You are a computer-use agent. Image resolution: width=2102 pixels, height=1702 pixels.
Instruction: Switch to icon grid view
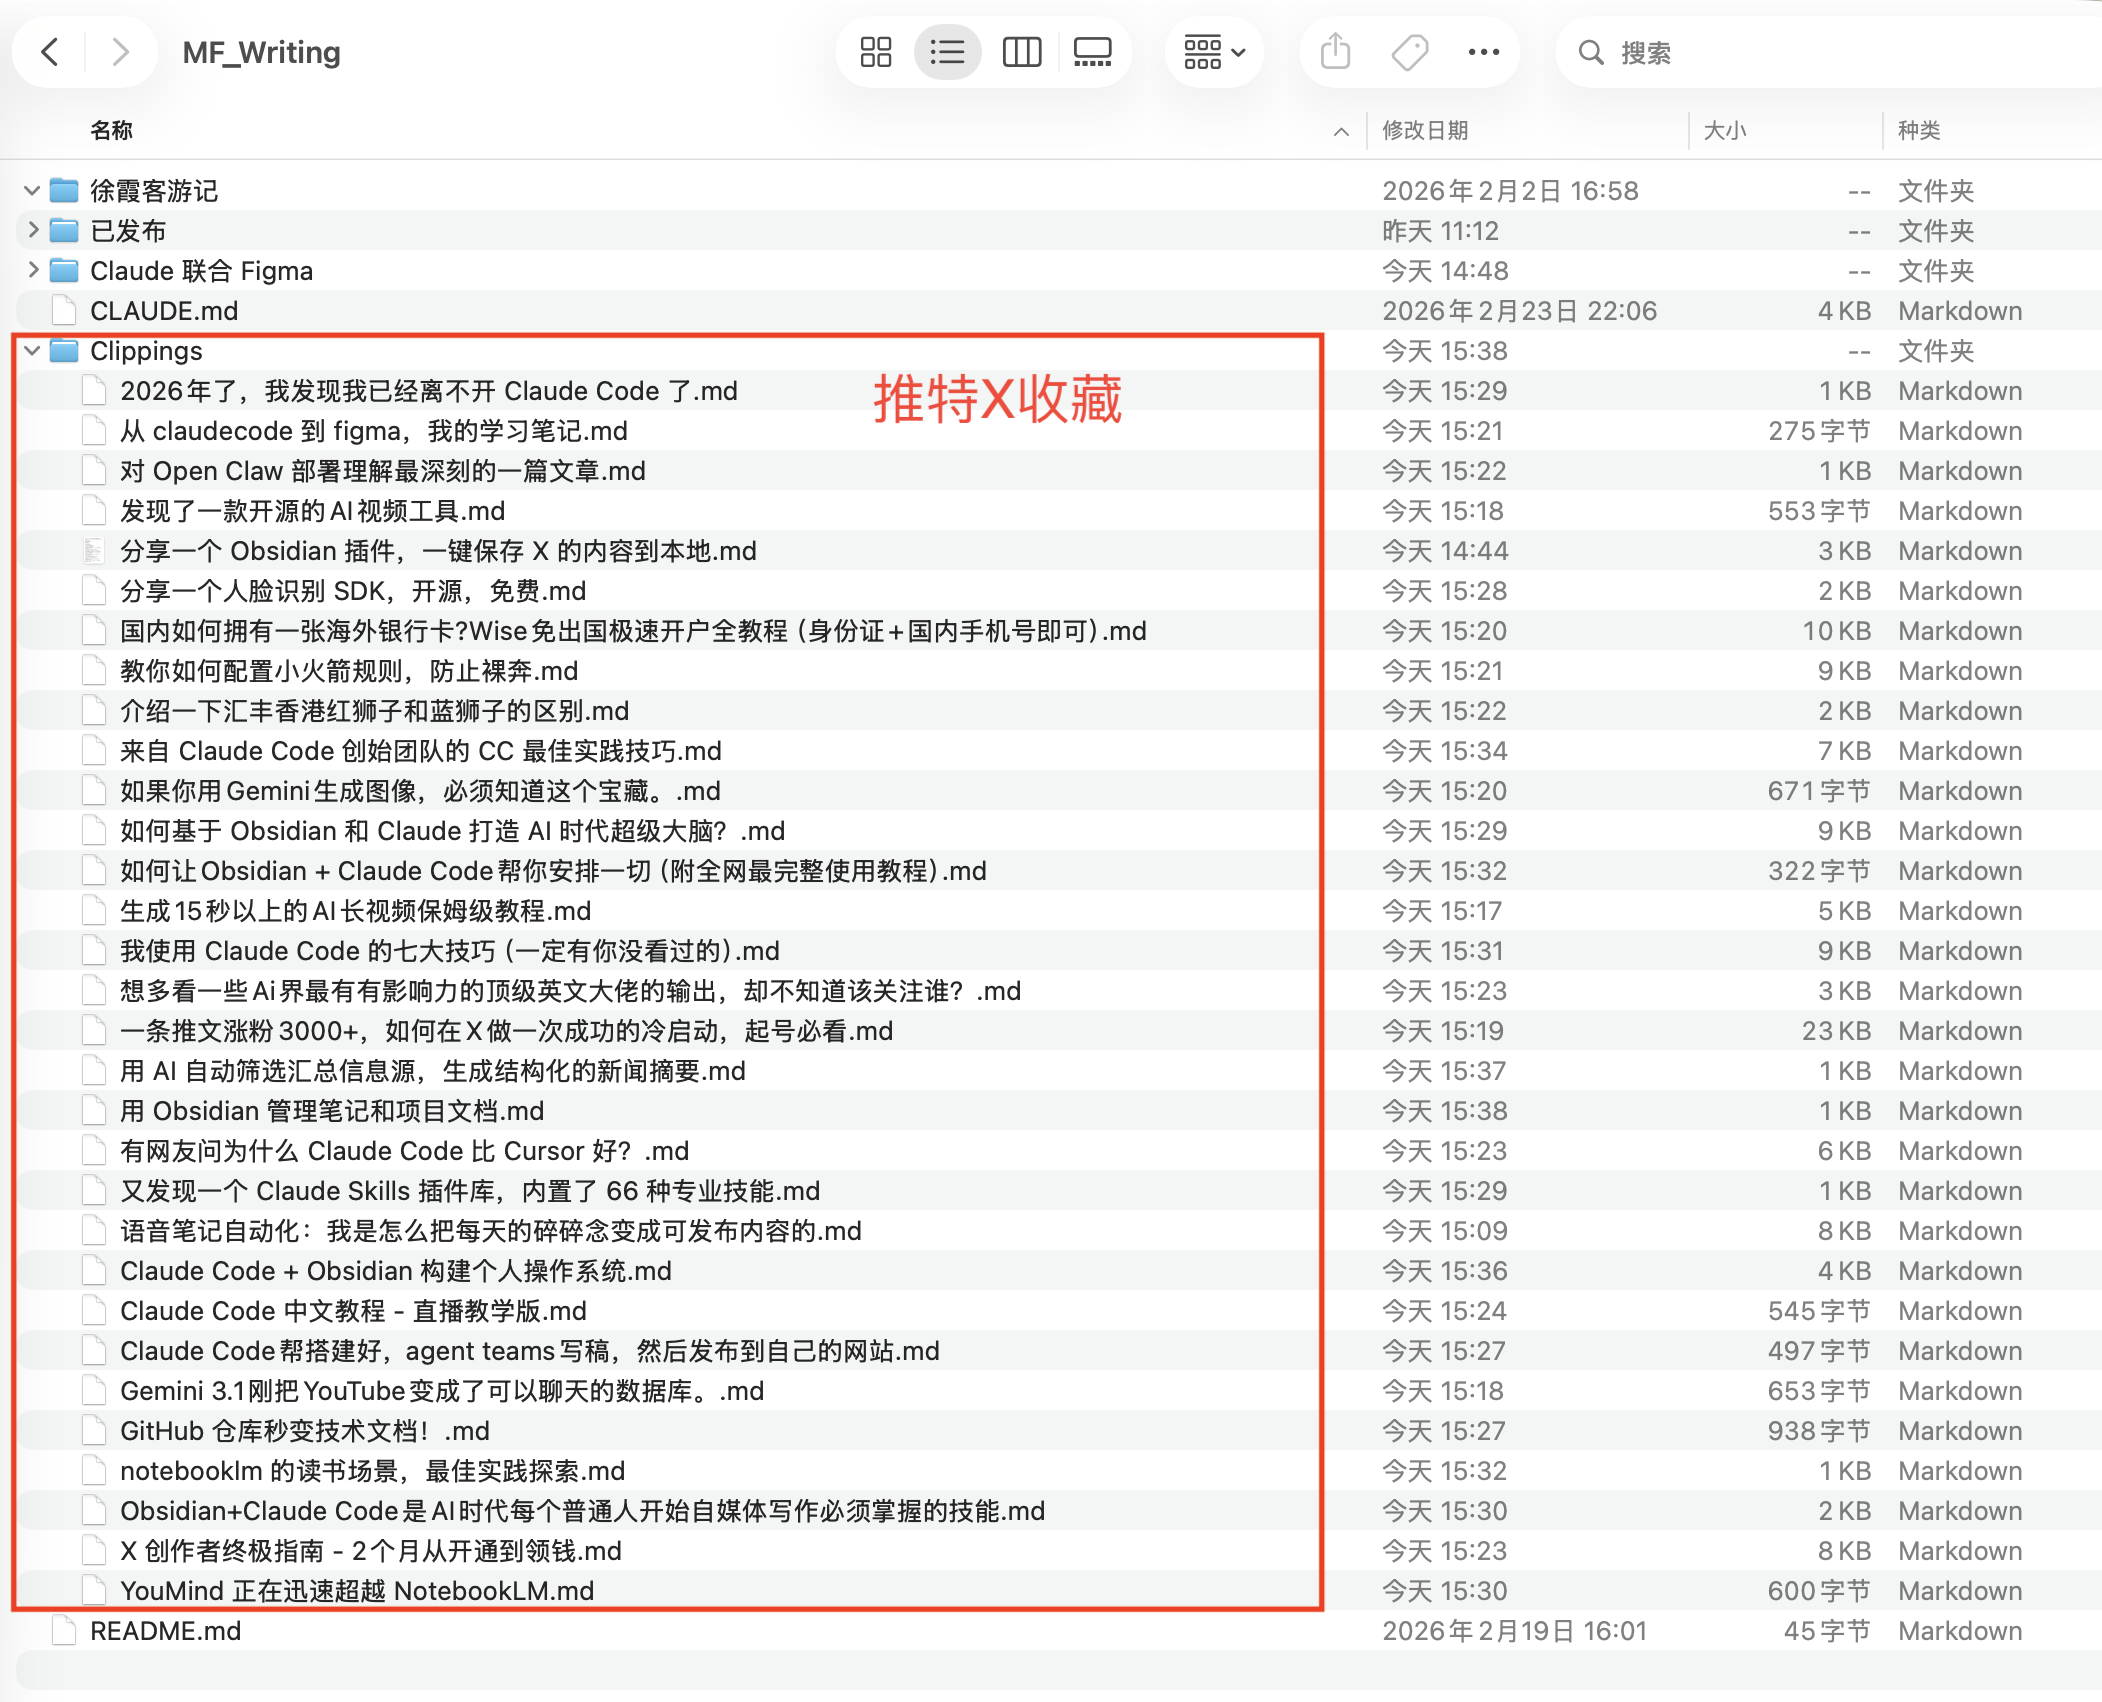click(x=876, y=52)
